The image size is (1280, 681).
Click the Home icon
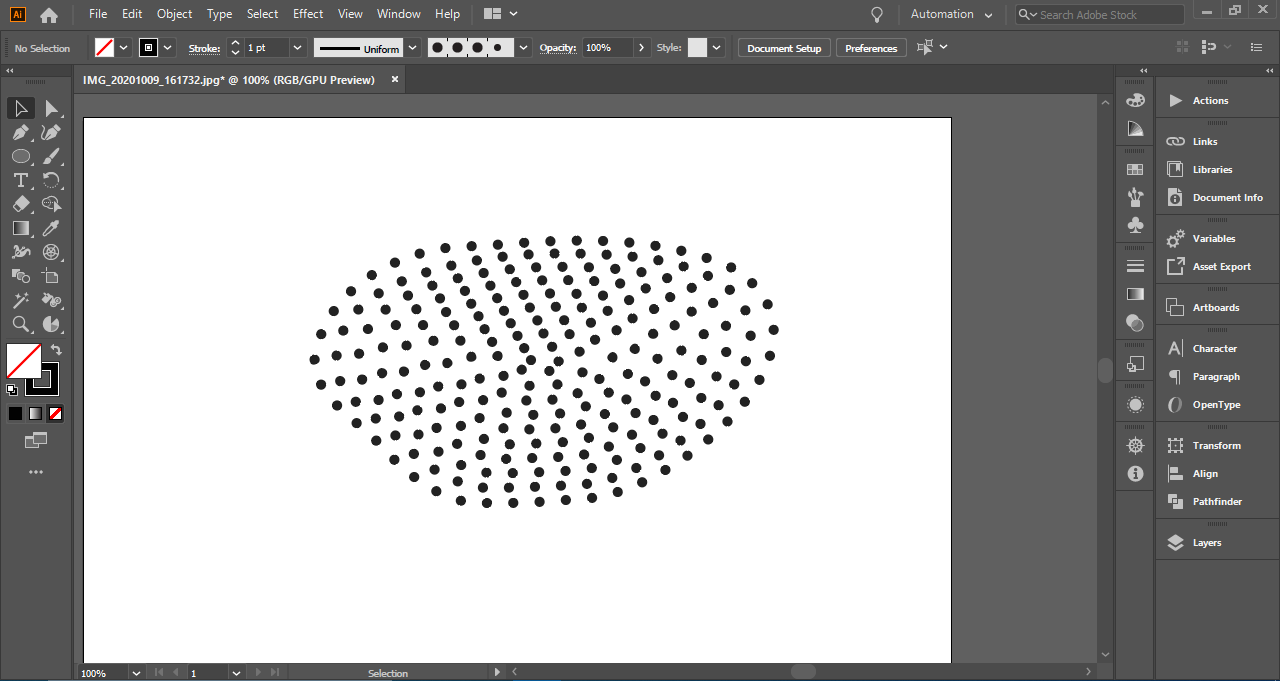[49, 15]
